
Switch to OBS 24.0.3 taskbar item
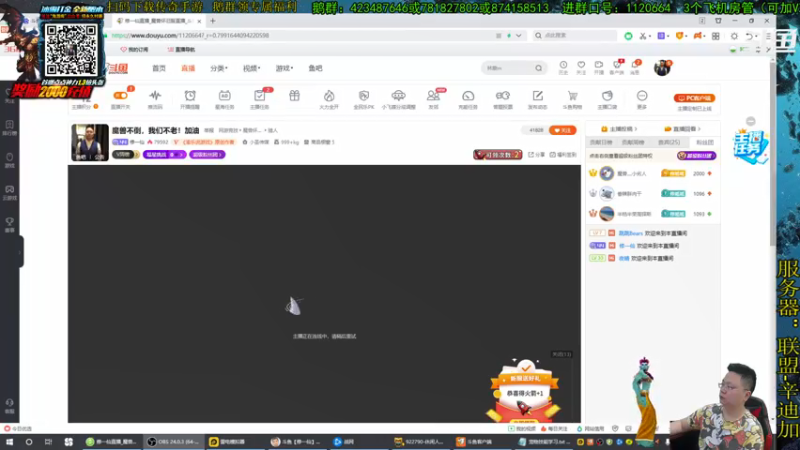click(x=174, y=442)
